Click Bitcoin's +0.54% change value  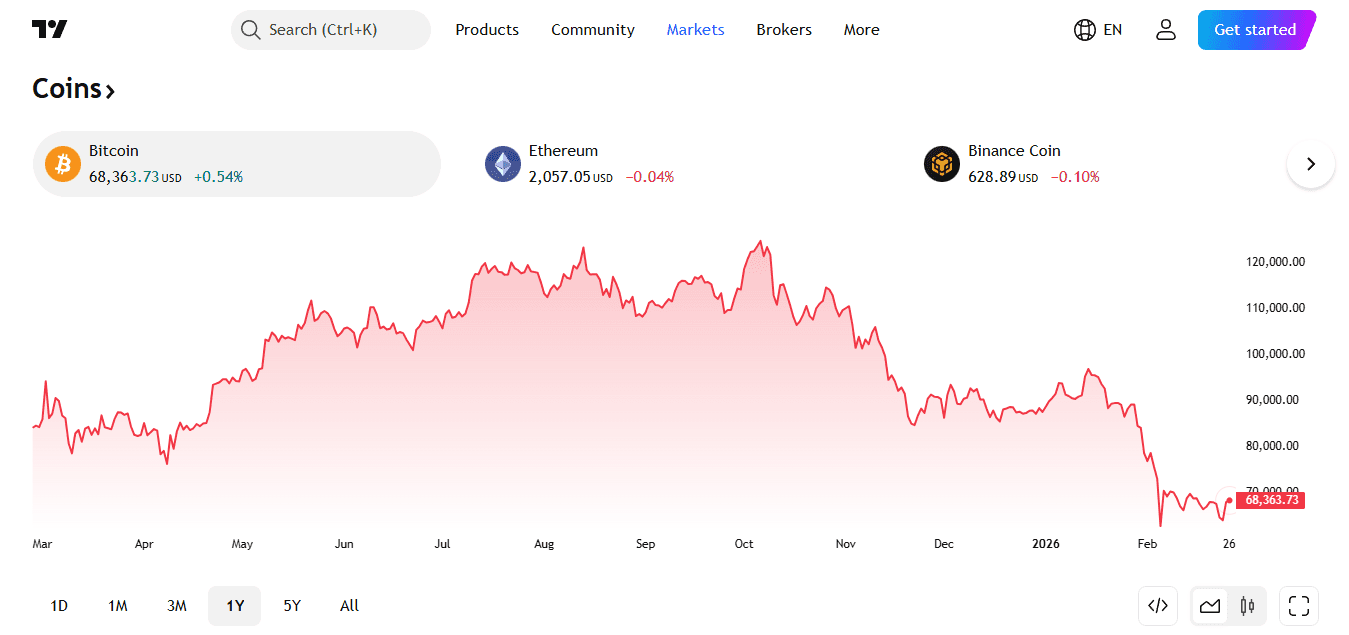pyautogui.click(x=218, y=177)
